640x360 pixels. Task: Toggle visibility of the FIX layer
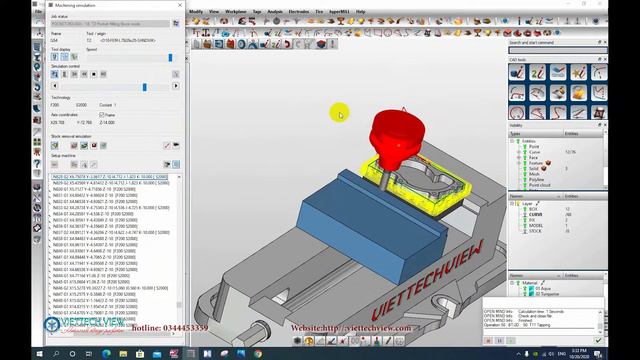525,220
